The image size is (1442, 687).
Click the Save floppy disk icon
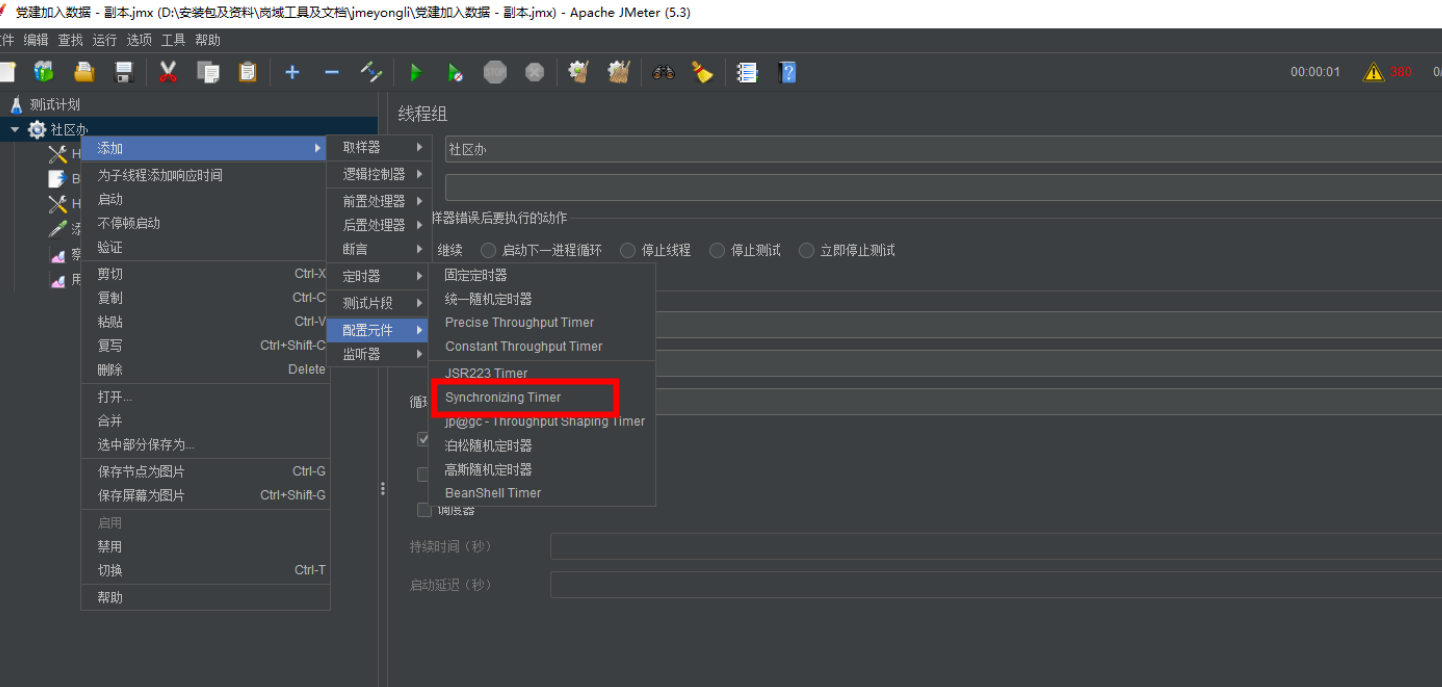click(x=124, y=72)
